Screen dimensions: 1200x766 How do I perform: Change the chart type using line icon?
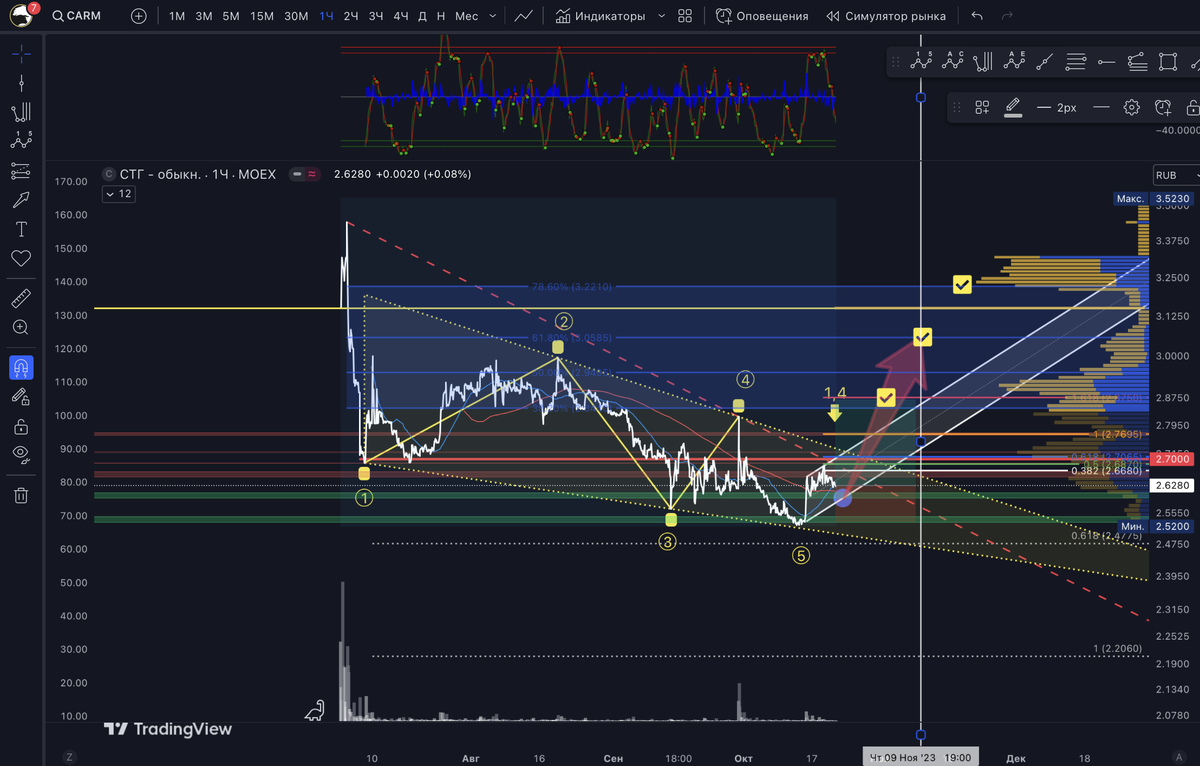pos(524,16)
